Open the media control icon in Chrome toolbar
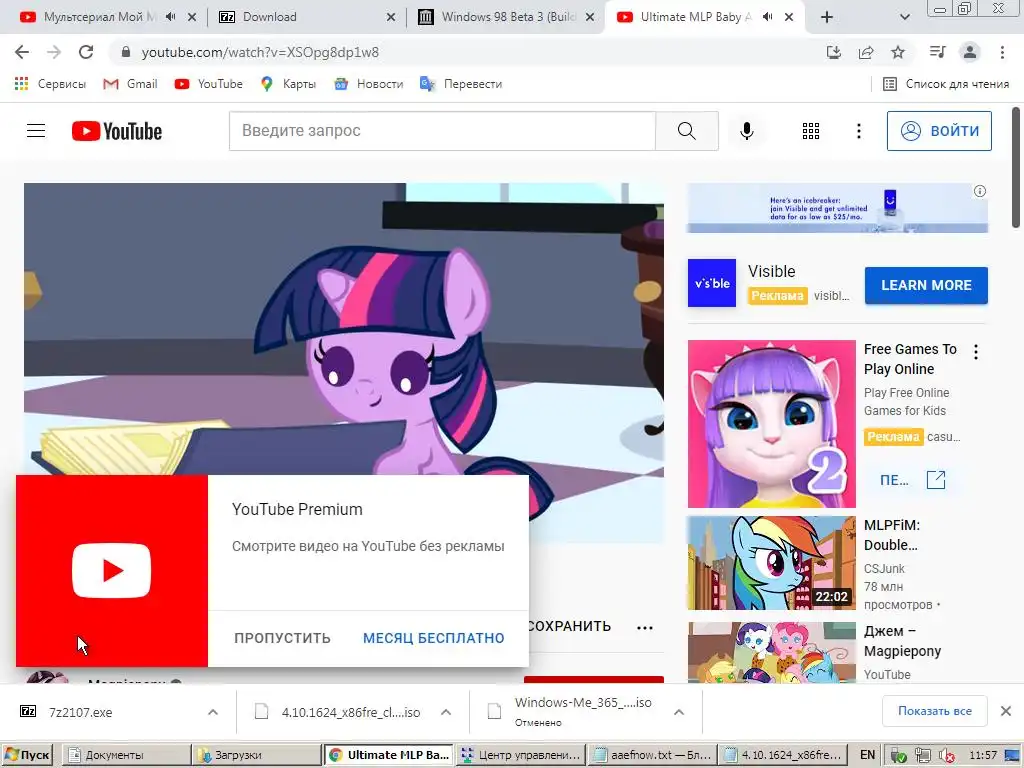The image size is (1024, 768). click(x=937, y=52)
